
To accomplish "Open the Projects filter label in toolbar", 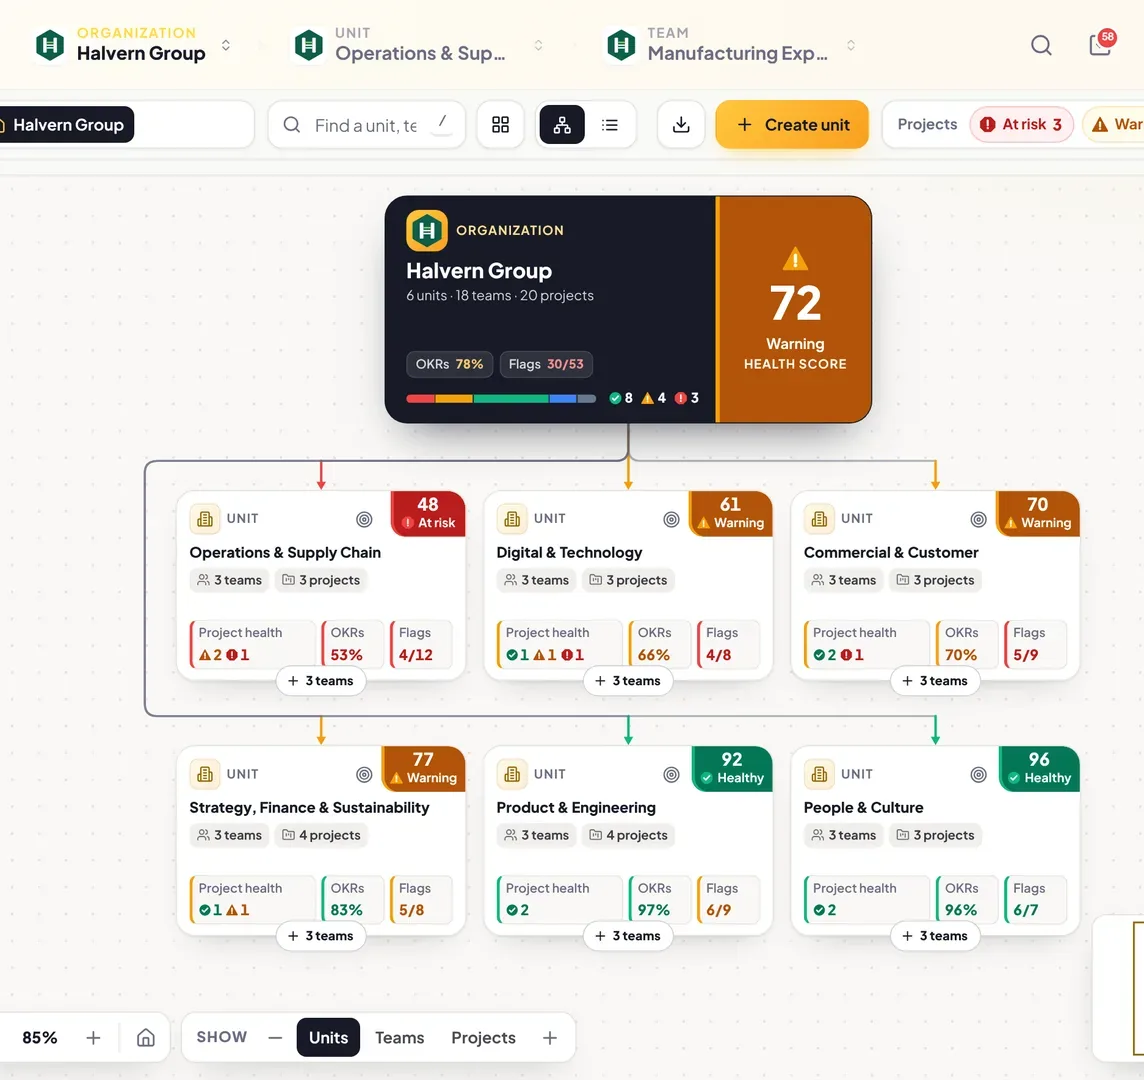I will point(927,125).
